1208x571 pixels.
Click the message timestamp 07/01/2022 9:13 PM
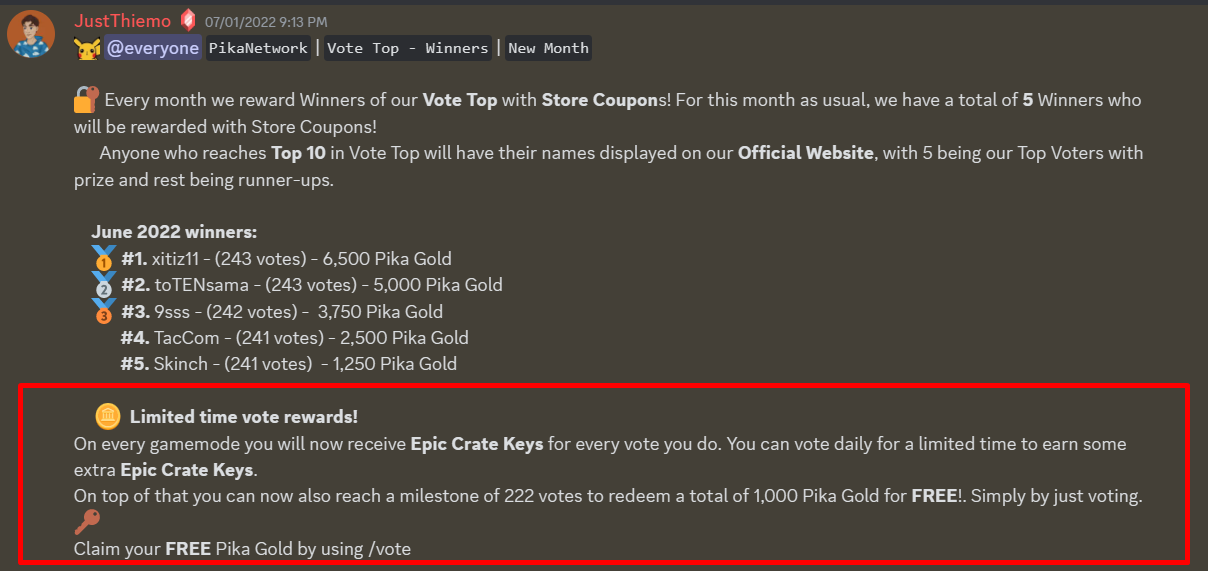[x=266, y=22]
